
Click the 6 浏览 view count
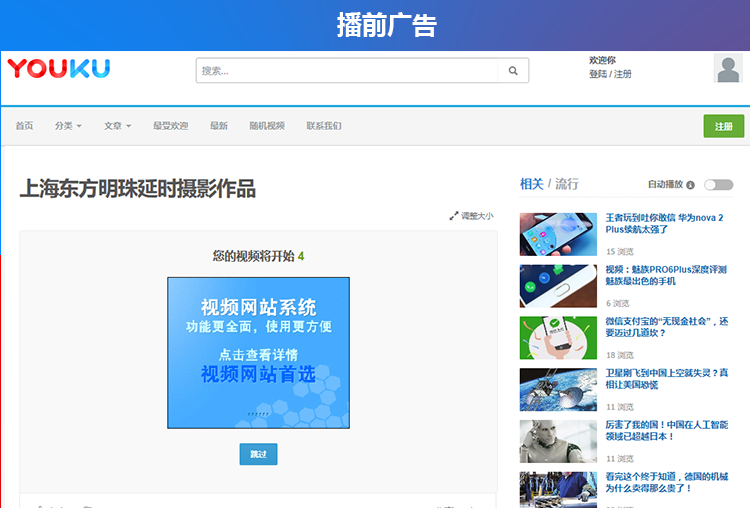pos(618,303)
